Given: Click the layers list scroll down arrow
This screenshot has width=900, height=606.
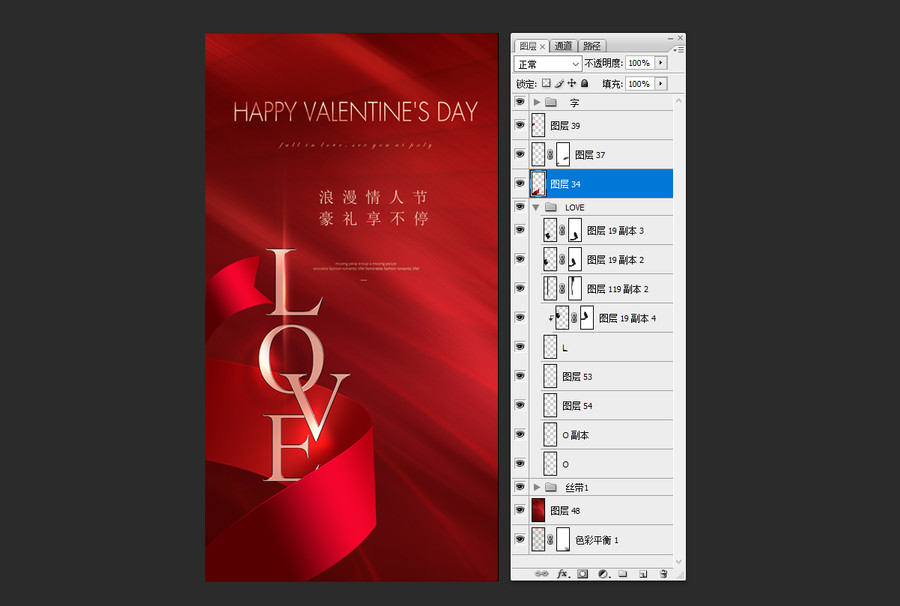Looking at the screenshot, I should click(679, 561).
